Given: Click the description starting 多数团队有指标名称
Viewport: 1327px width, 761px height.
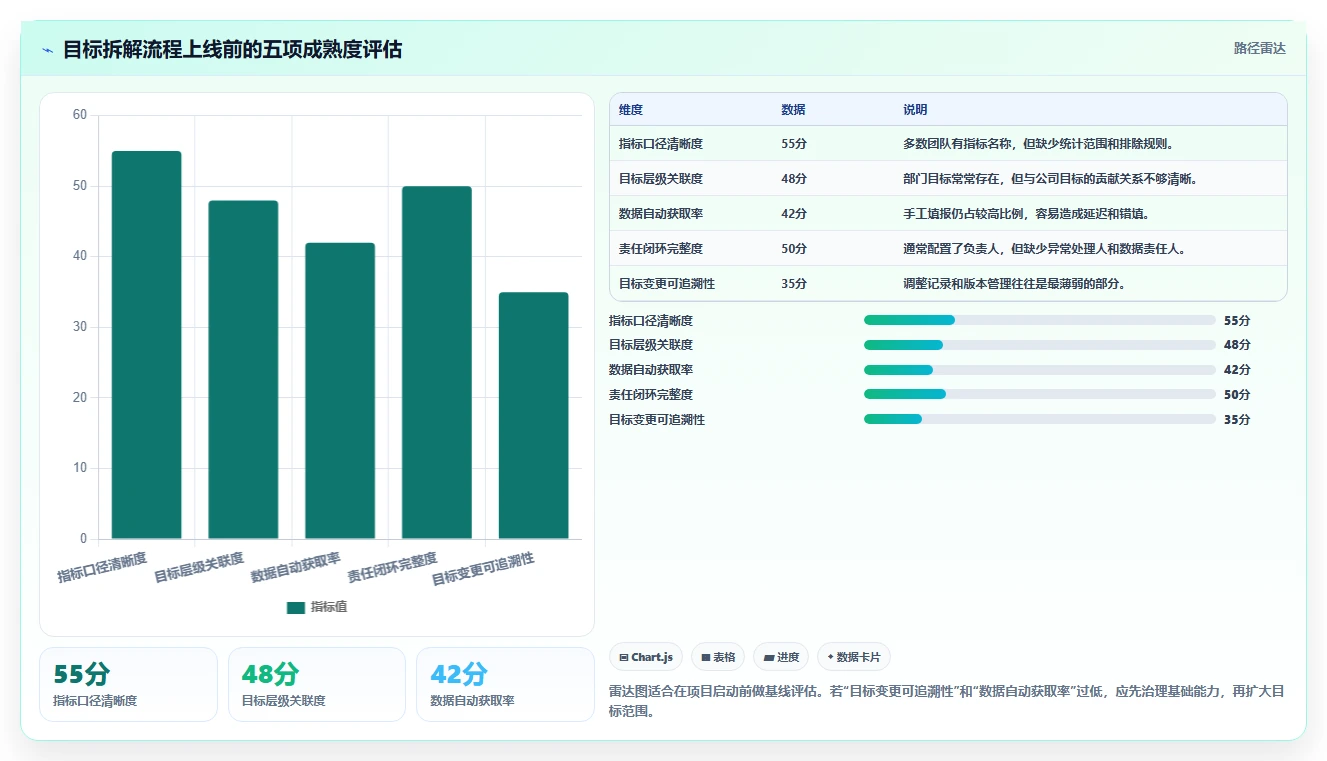Looking at the screenshot, I should pyautogui.click(x=1039, y=144).
